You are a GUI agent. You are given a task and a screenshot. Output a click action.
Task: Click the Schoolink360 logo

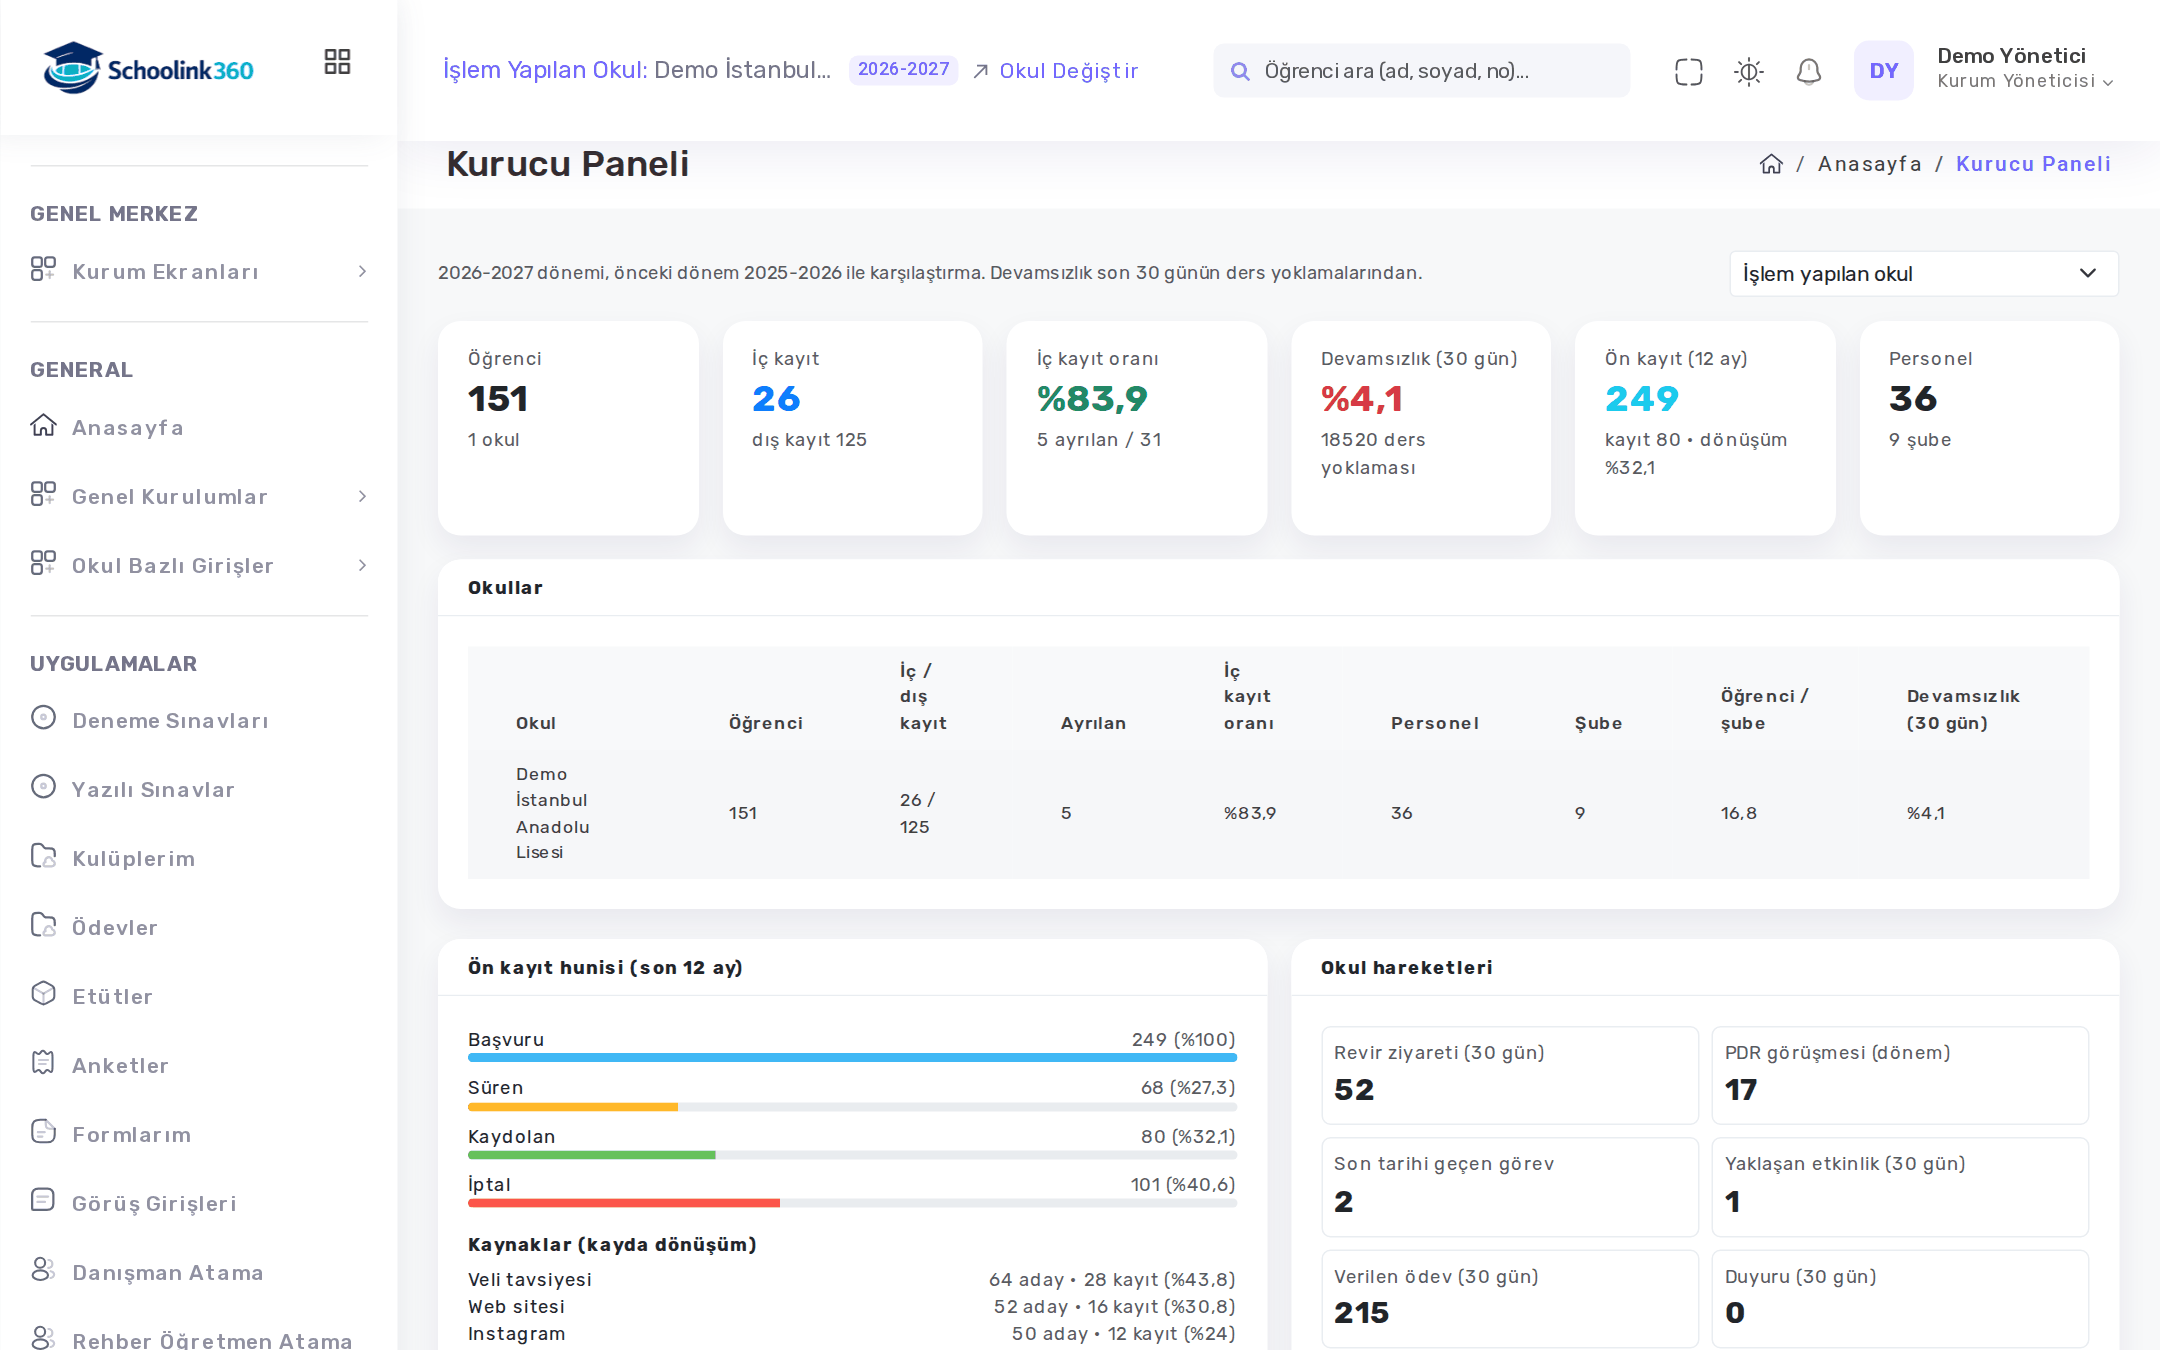tap(148, 69)
